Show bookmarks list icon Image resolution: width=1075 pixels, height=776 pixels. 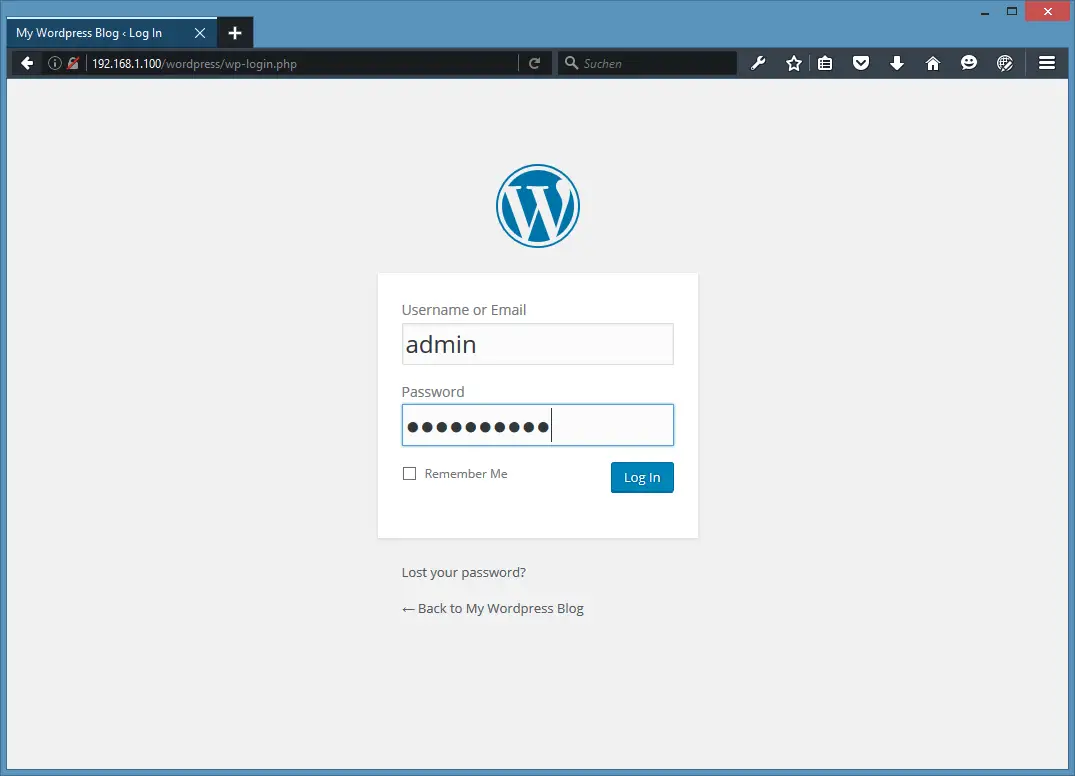tap(825, 64)
